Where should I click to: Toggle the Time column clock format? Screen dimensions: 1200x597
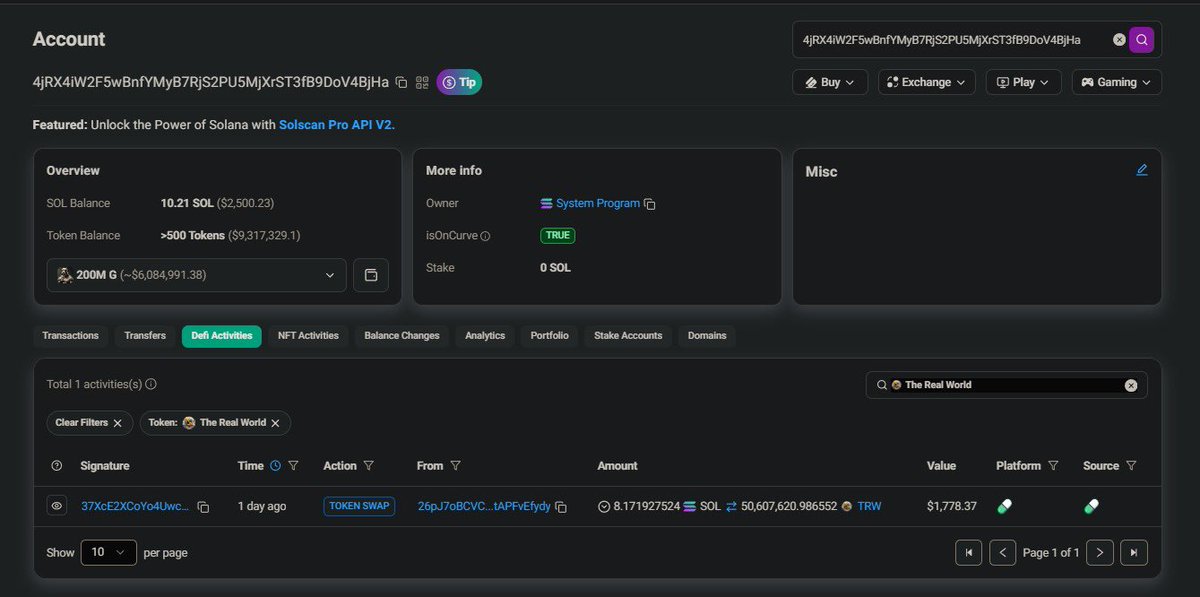(274, 466)
